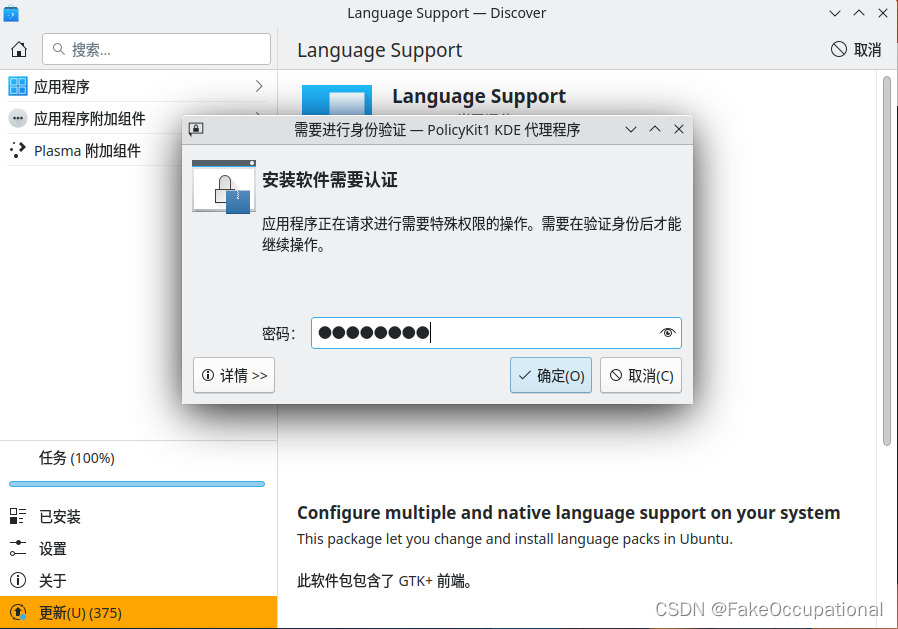Viewport: 898px width, 629px height.
Task: Click the lock authentication icon in dialog
Action: click(x=224, y=187)
